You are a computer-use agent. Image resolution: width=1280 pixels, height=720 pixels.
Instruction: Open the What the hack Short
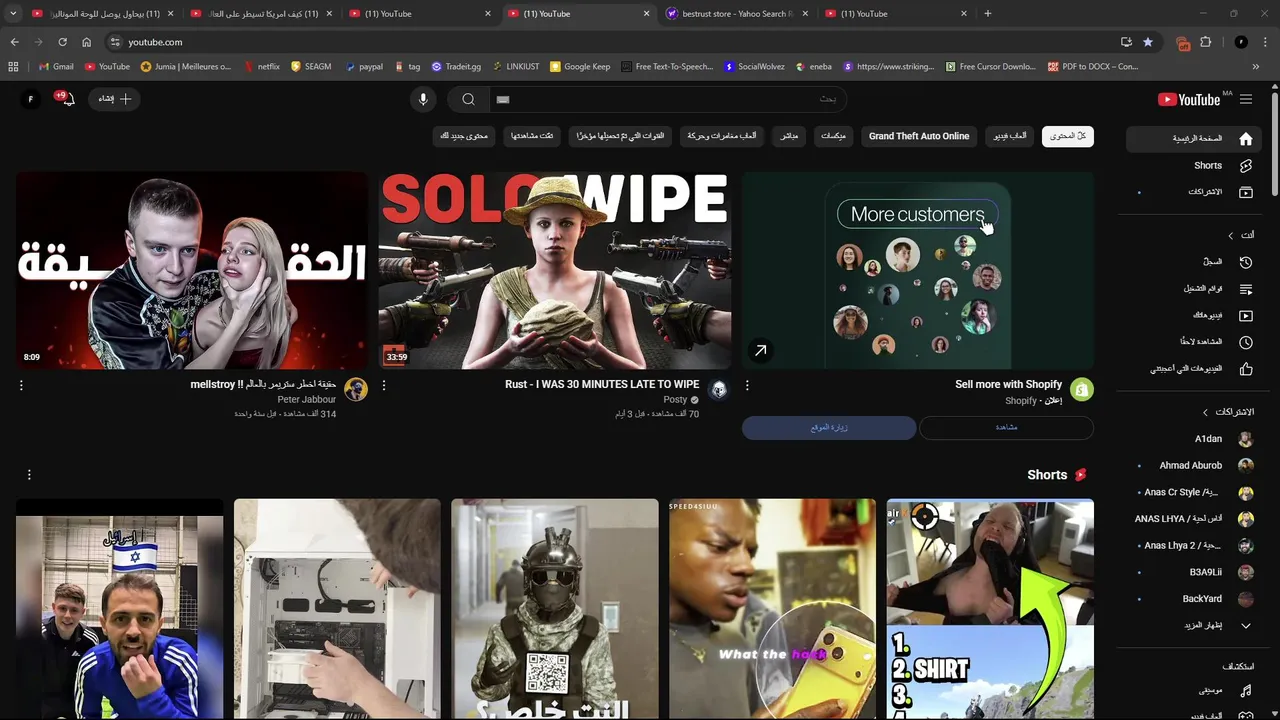point(772,609)
